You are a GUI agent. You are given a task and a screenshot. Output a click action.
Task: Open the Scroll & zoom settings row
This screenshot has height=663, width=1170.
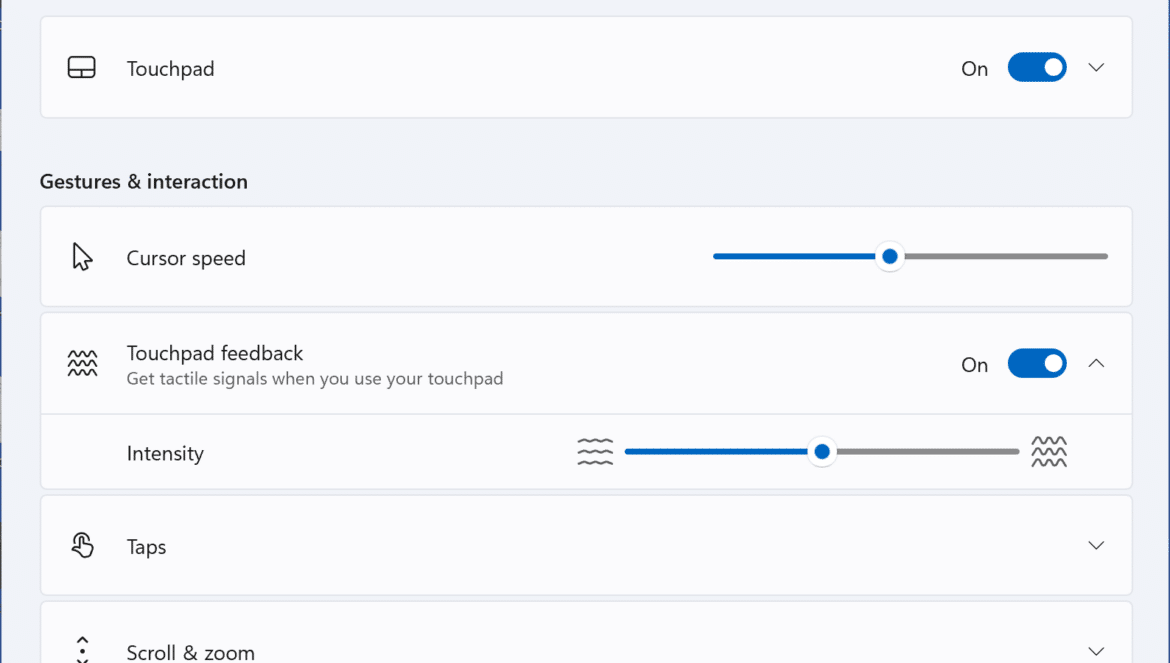(x=586, y=632)
